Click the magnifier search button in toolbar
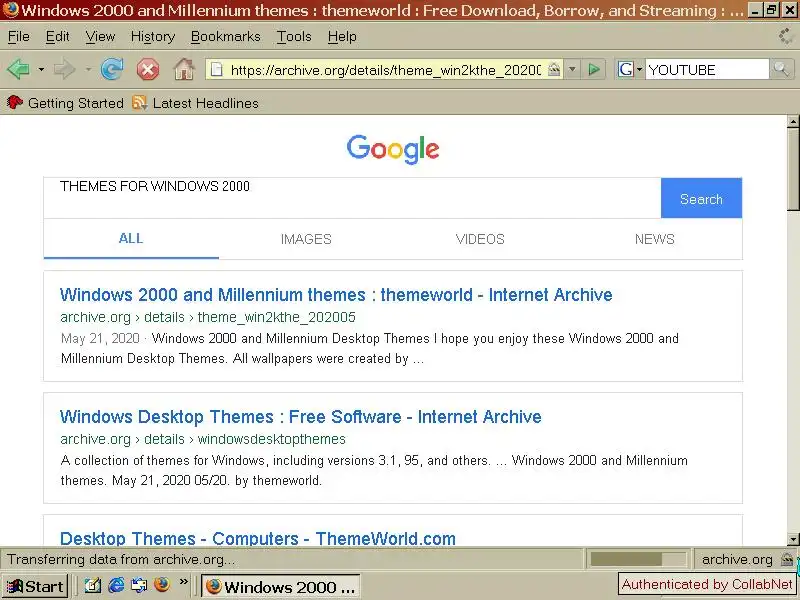 pos(780,69)
